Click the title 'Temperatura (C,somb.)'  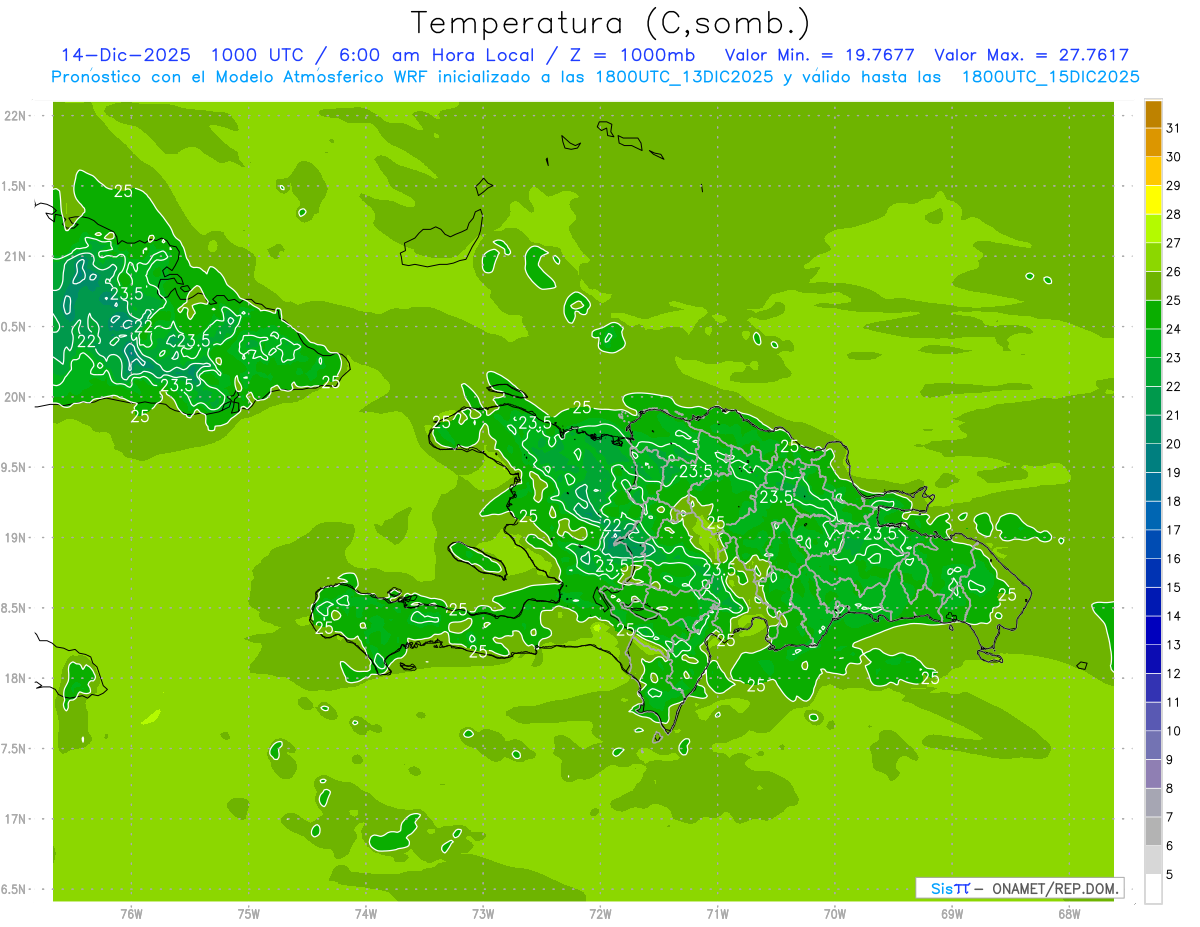(x=611, y=23)
